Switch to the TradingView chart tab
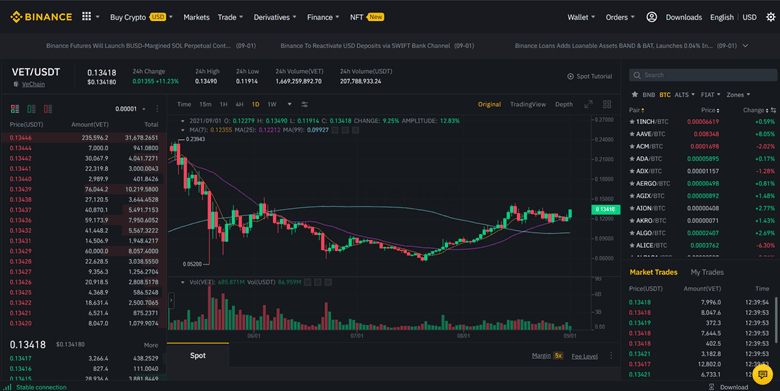The width and height of the screenshot is (780, 391). (x=528, y=104)
